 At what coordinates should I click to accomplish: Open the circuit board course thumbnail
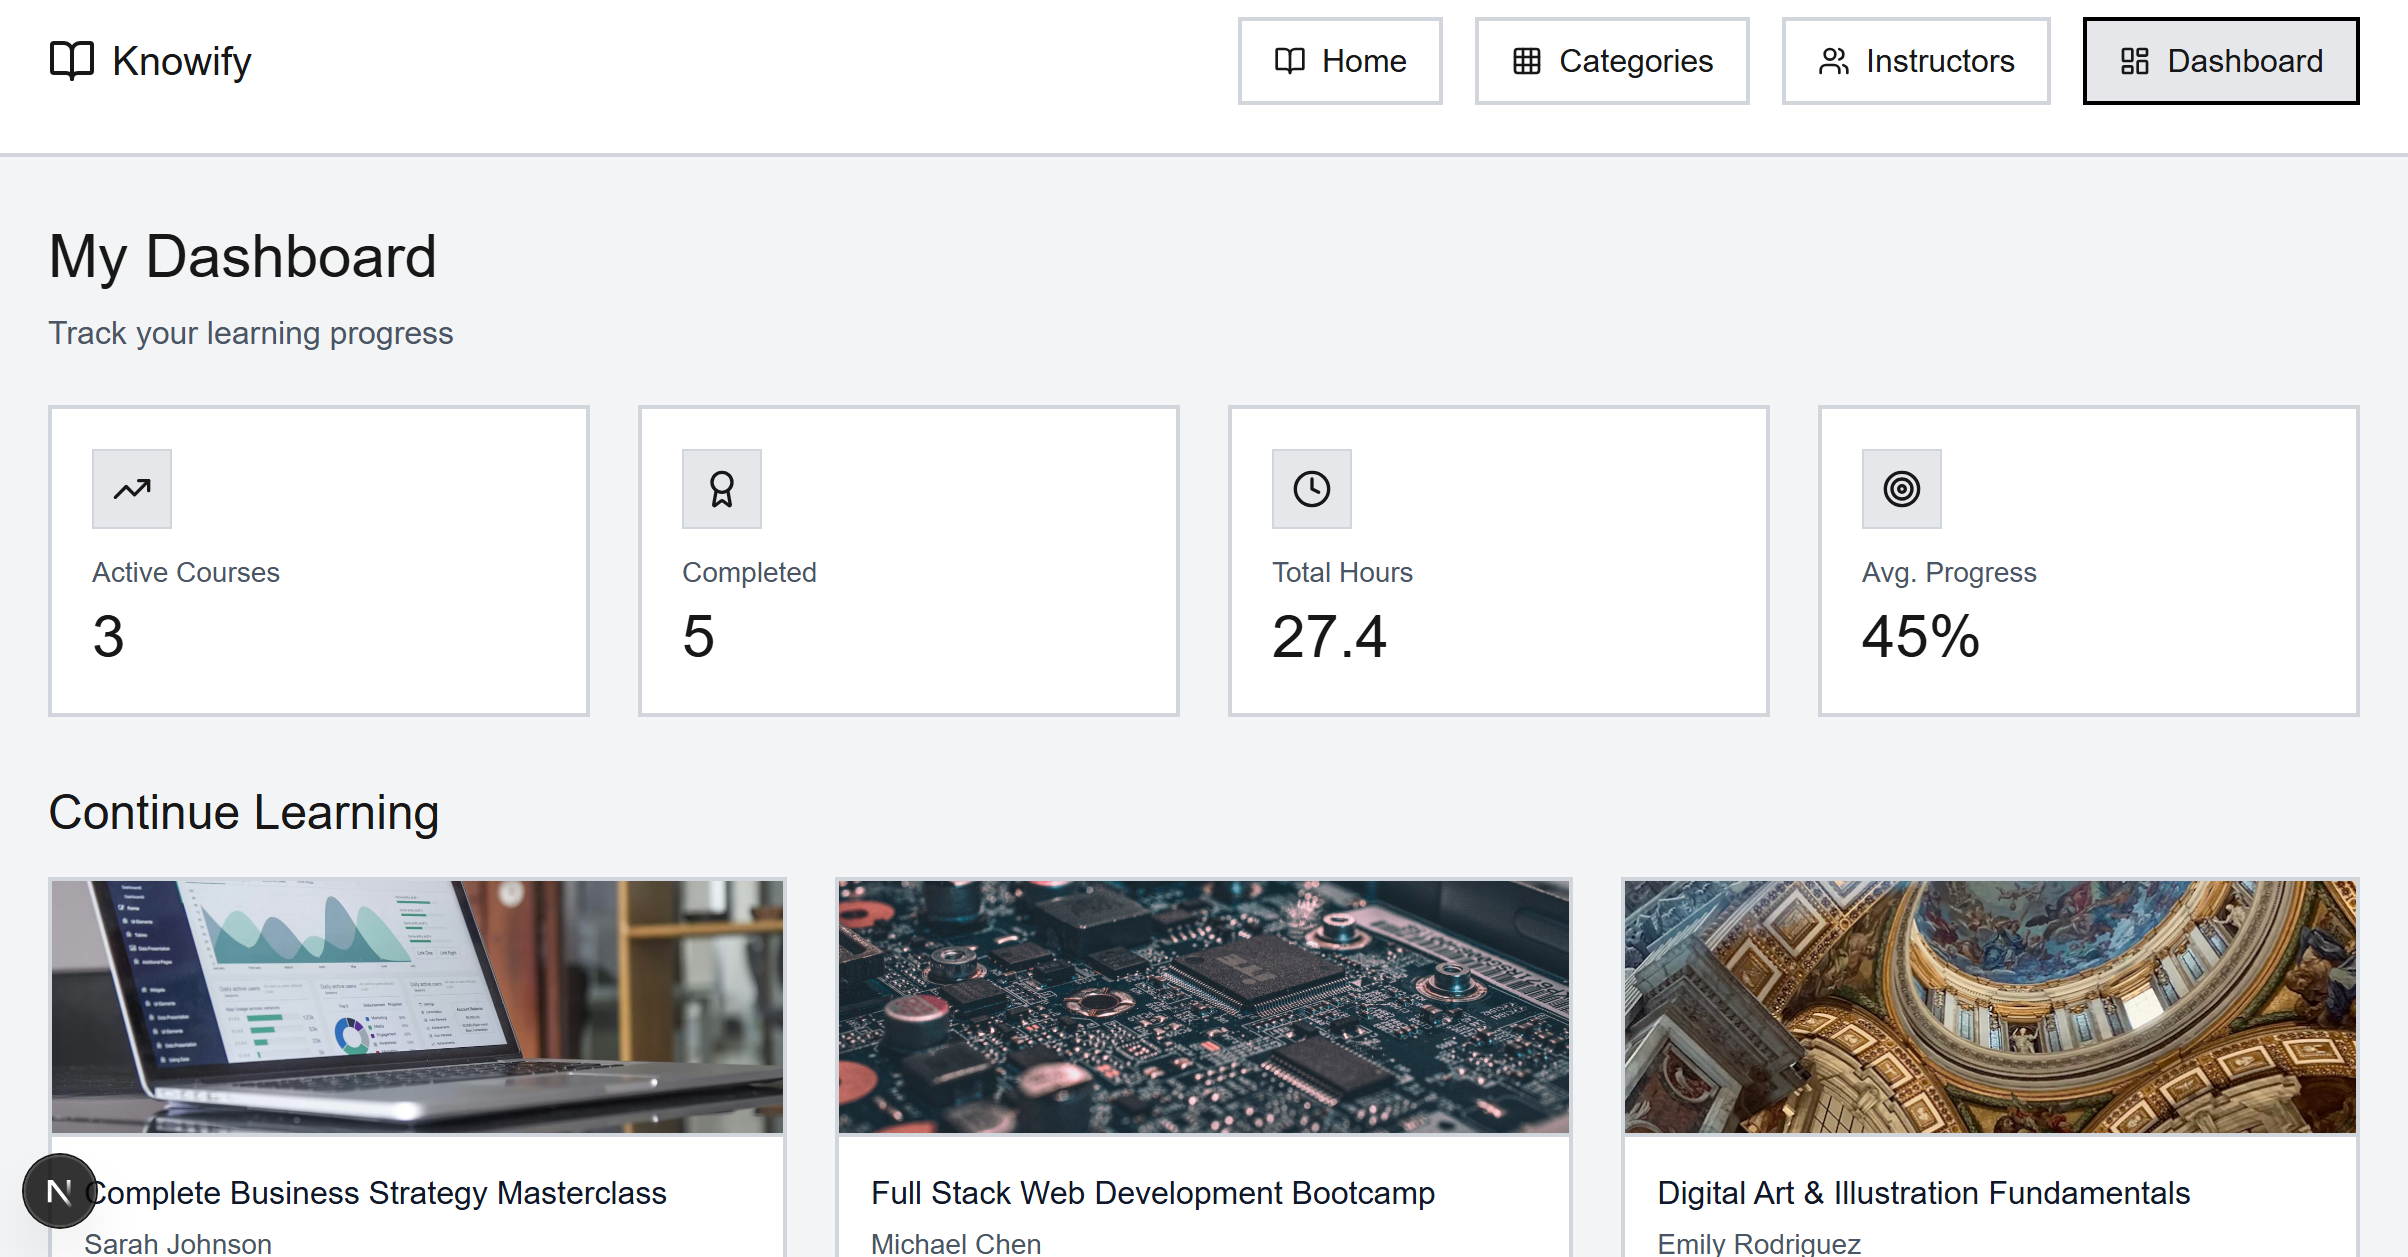[1203, 1006]
